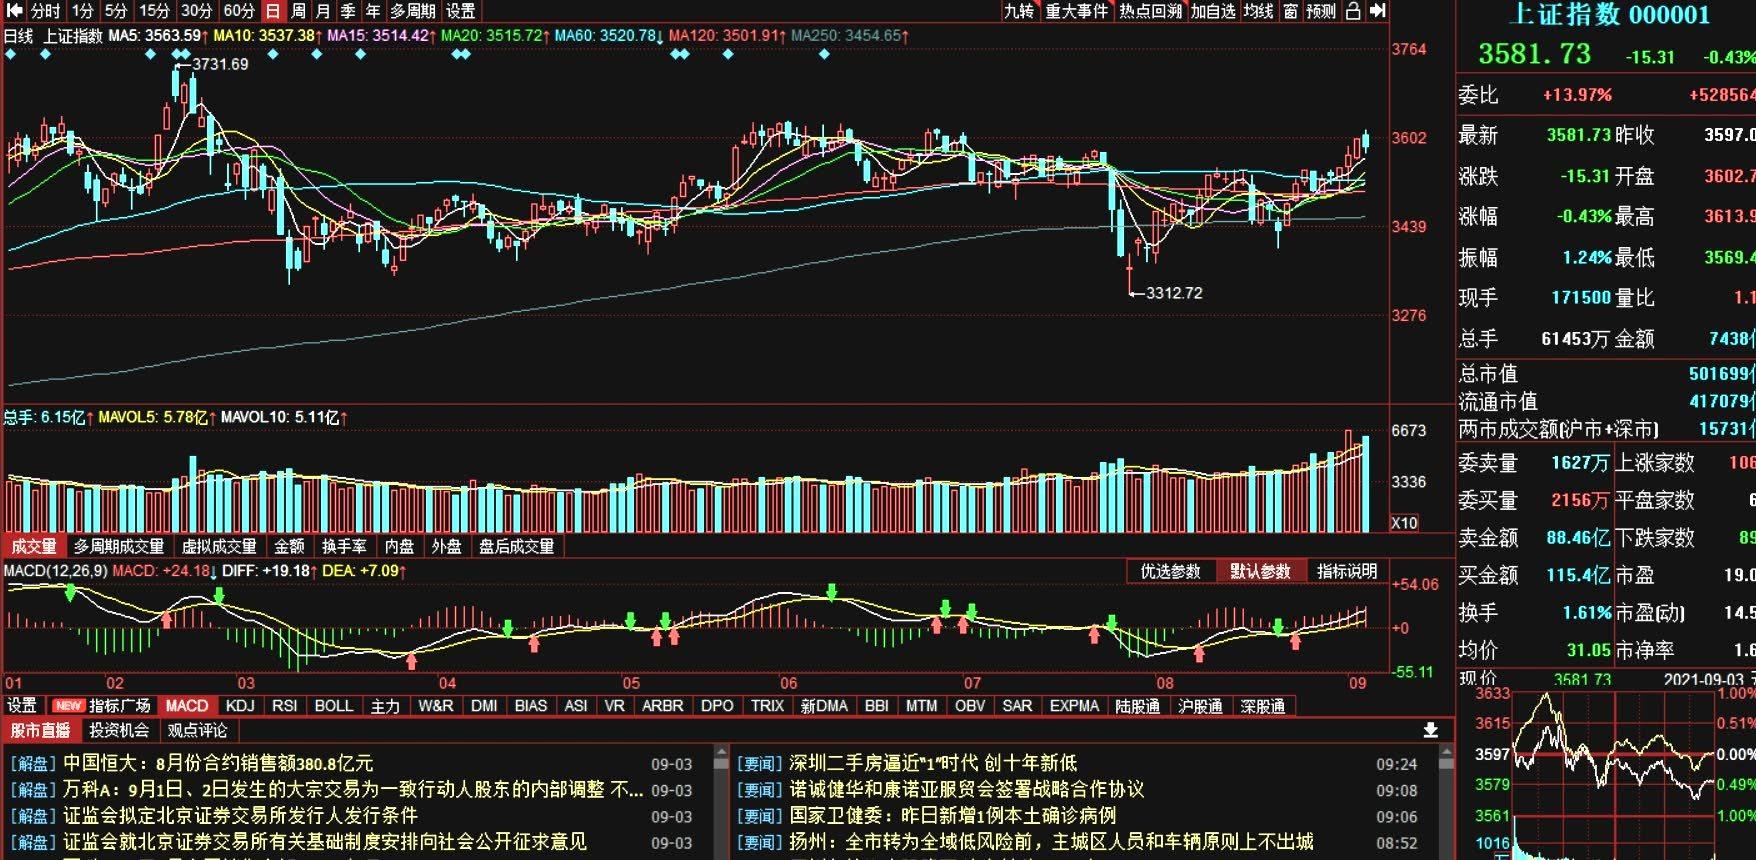This screenshot has height=860, width=1756.
Task: Click the last red buy-signal arrow on MACD
Action: click(1296, 642)
